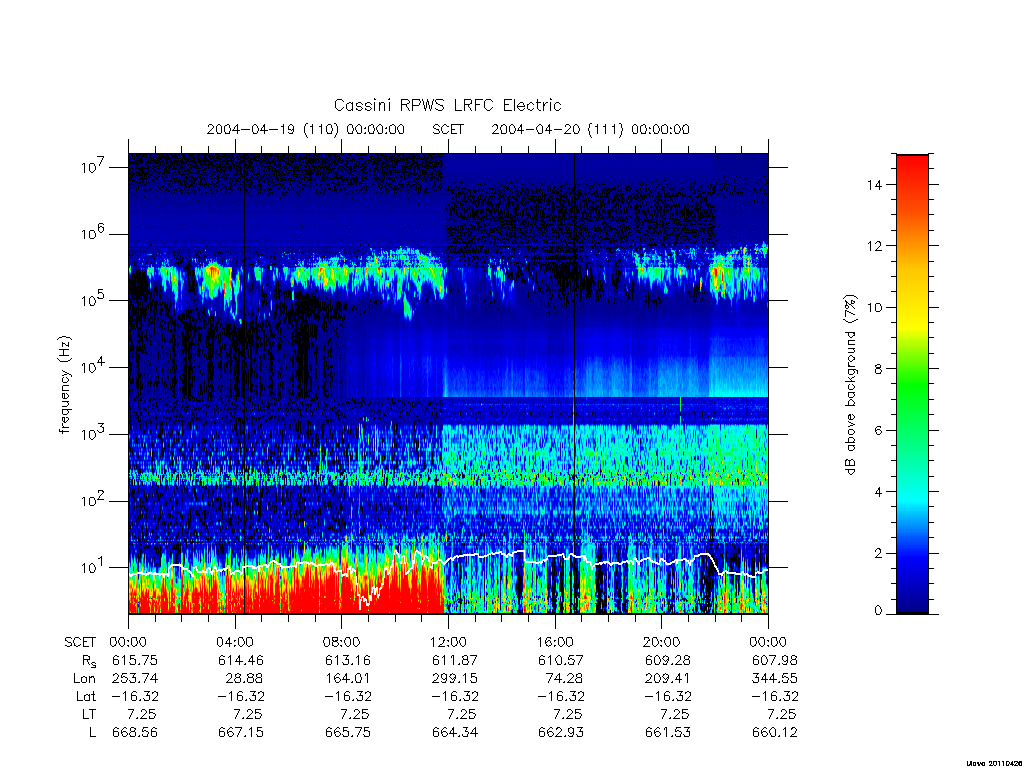Click the frequency (Hz) axis label

pyautogui.click(x=64, y=385)
